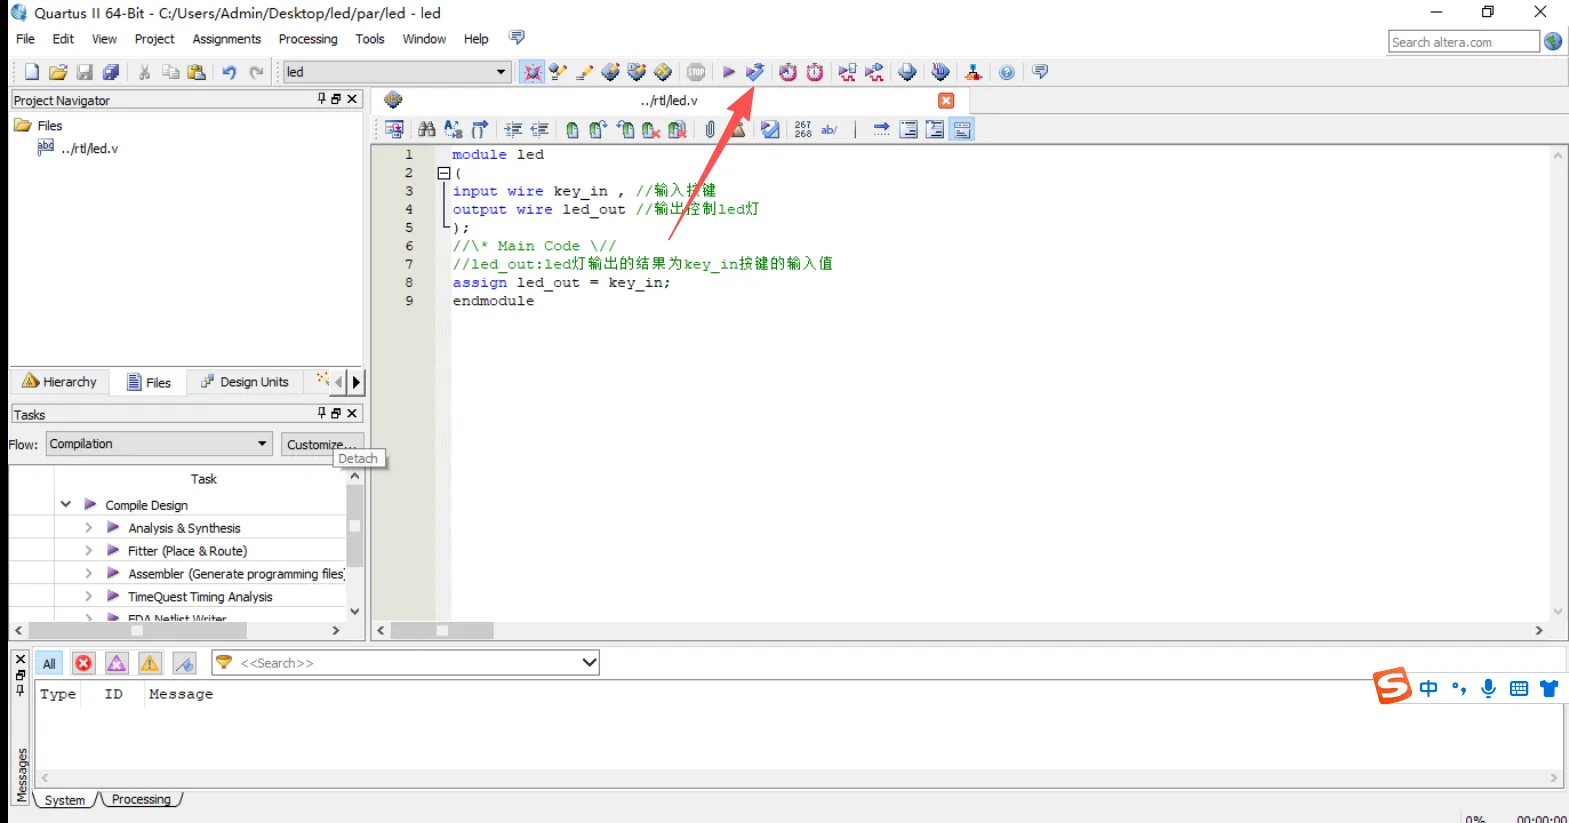Focus the Search altera.com field
The image size is (1569, 823).
pos(1464,41)
